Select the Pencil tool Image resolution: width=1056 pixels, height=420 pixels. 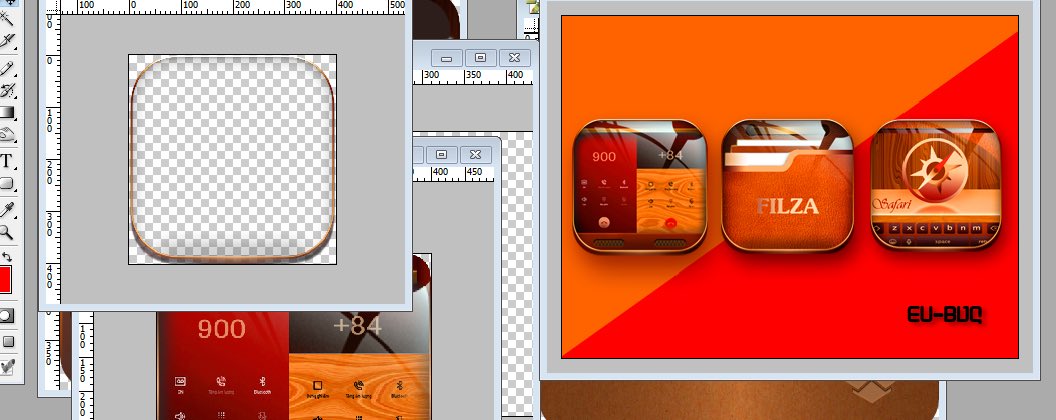click(x=8, y=67)
